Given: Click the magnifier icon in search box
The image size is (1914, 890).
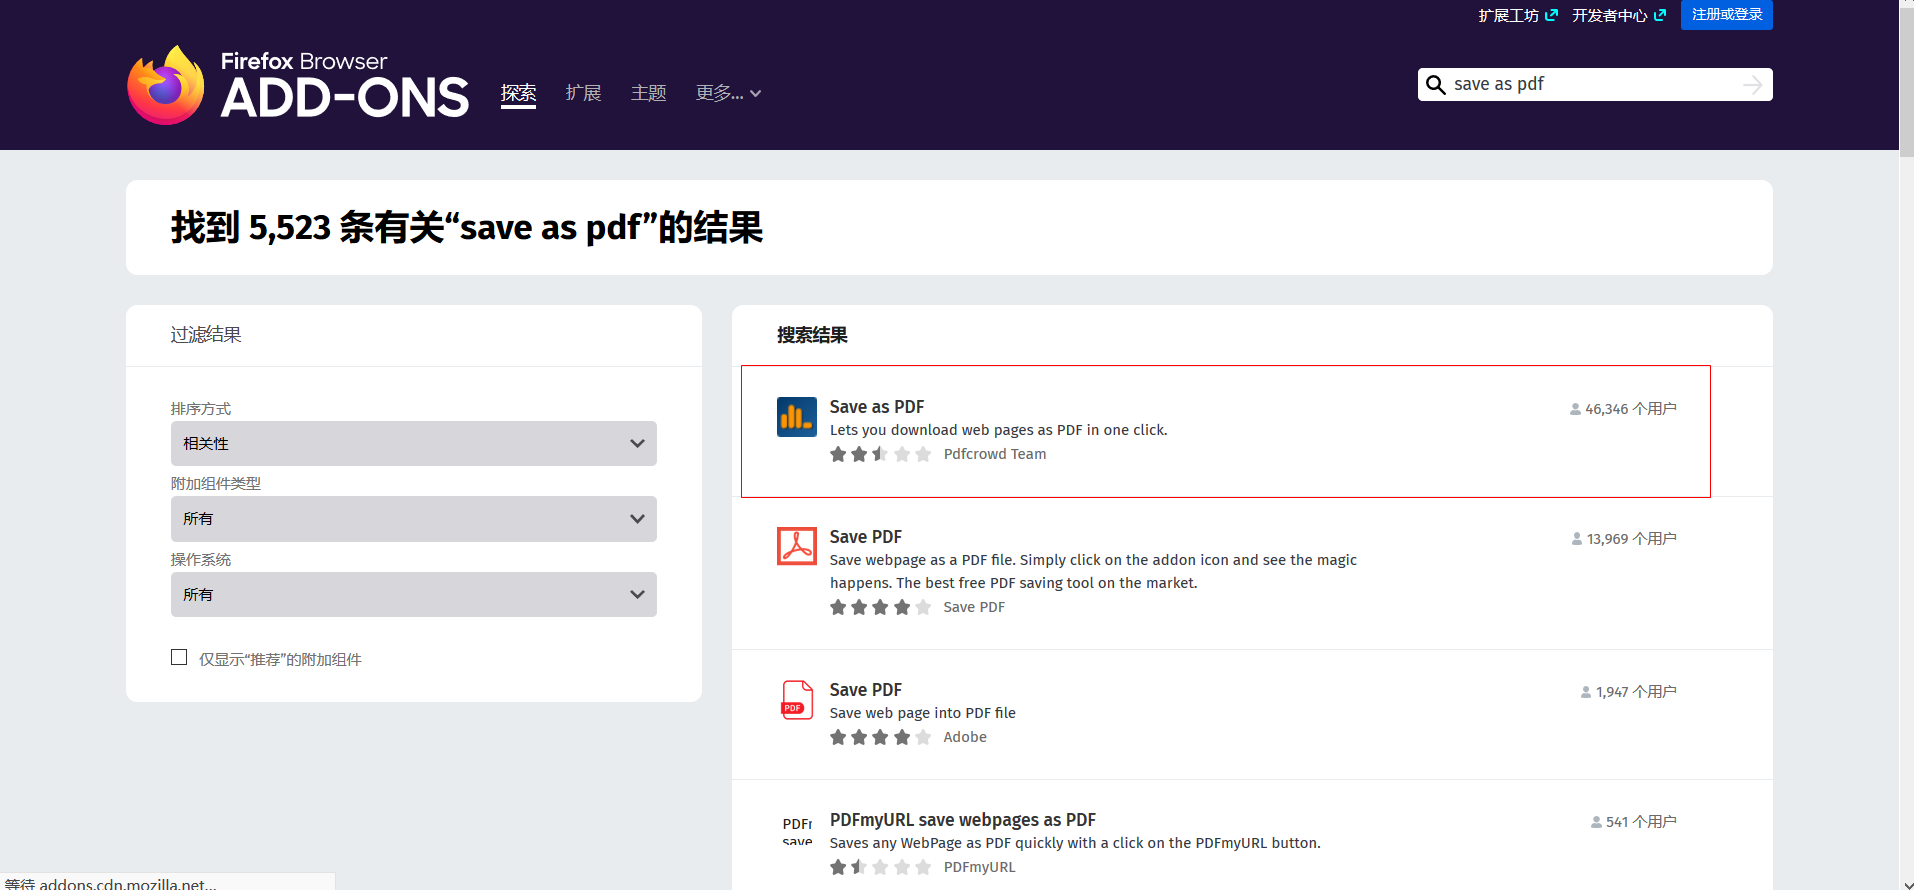Looking at the screenshot, I should click(x=1435, y=85).
